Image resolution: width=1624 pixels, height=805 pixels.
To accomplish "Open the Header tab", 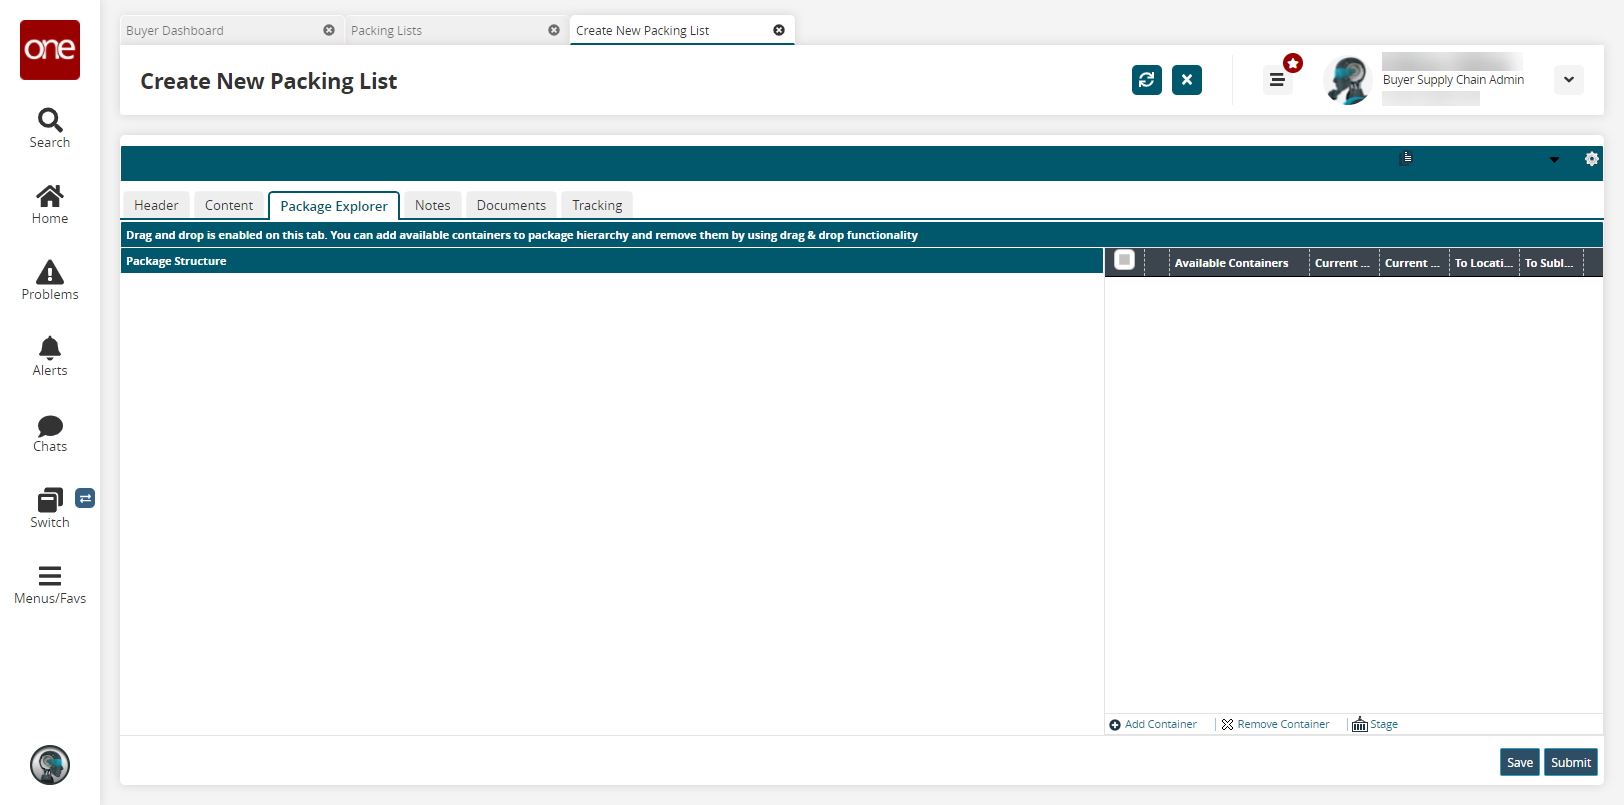I will [x=156, y=205].
